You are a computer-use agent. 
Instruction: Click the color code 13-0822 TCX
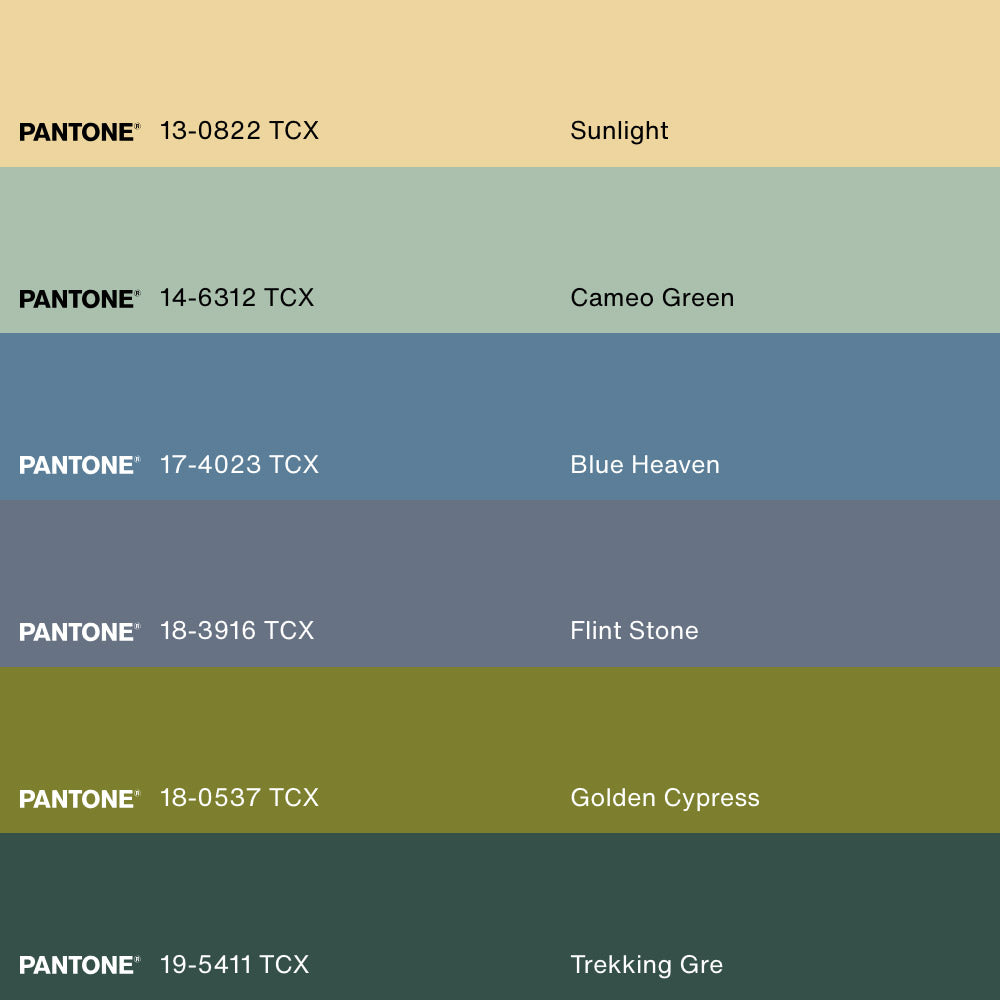click(x=239, y=131)
